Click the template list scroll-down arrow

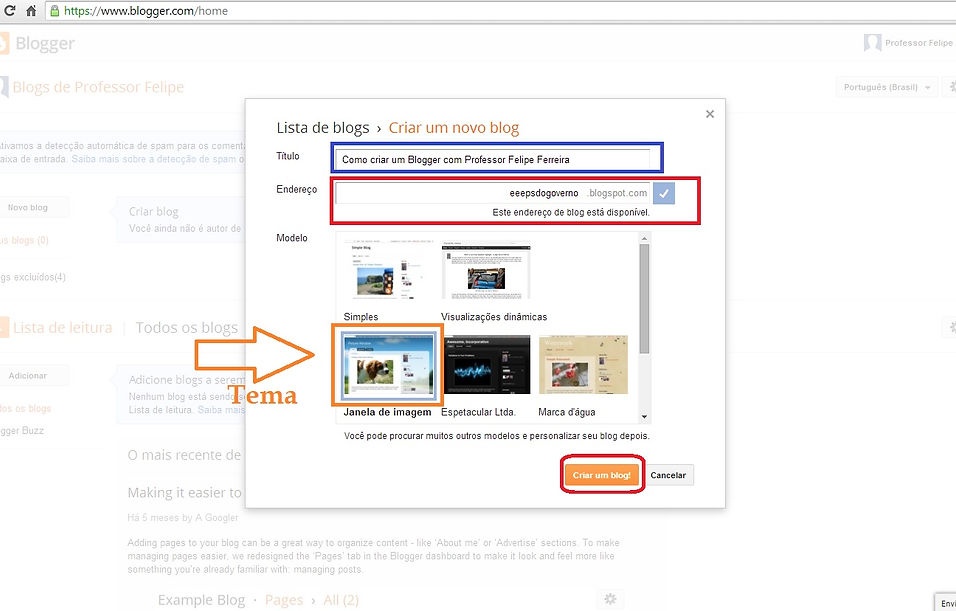tap(644, 417)
